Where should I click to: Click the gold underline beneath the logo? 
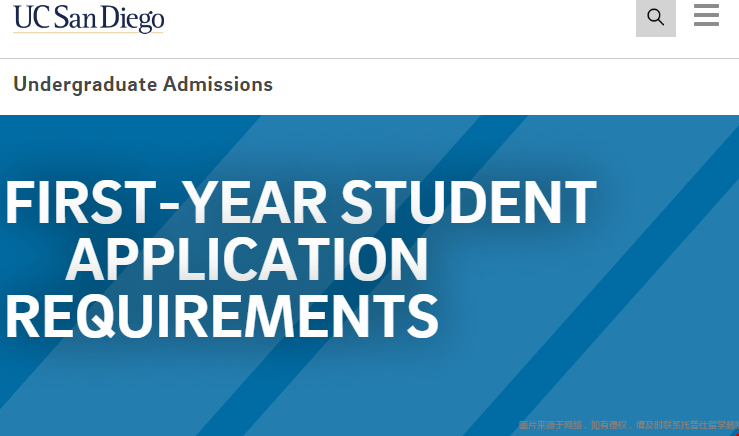(88, 33)
